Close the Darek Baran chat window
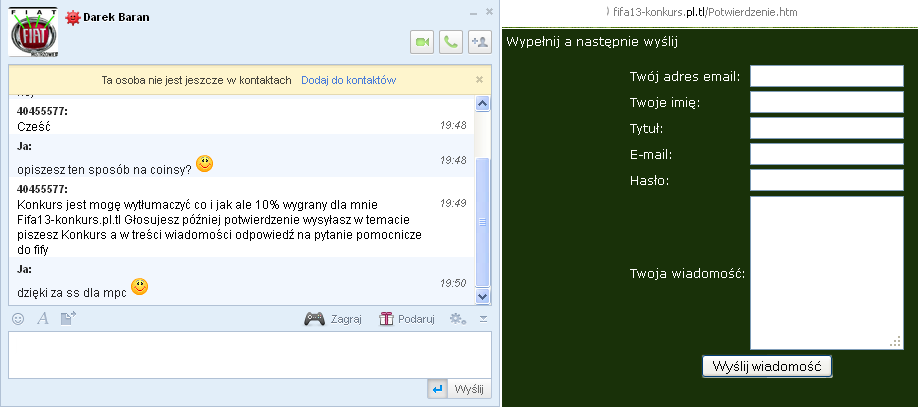The width and height of the screenshot is (918, 407). tap(489, 12)
